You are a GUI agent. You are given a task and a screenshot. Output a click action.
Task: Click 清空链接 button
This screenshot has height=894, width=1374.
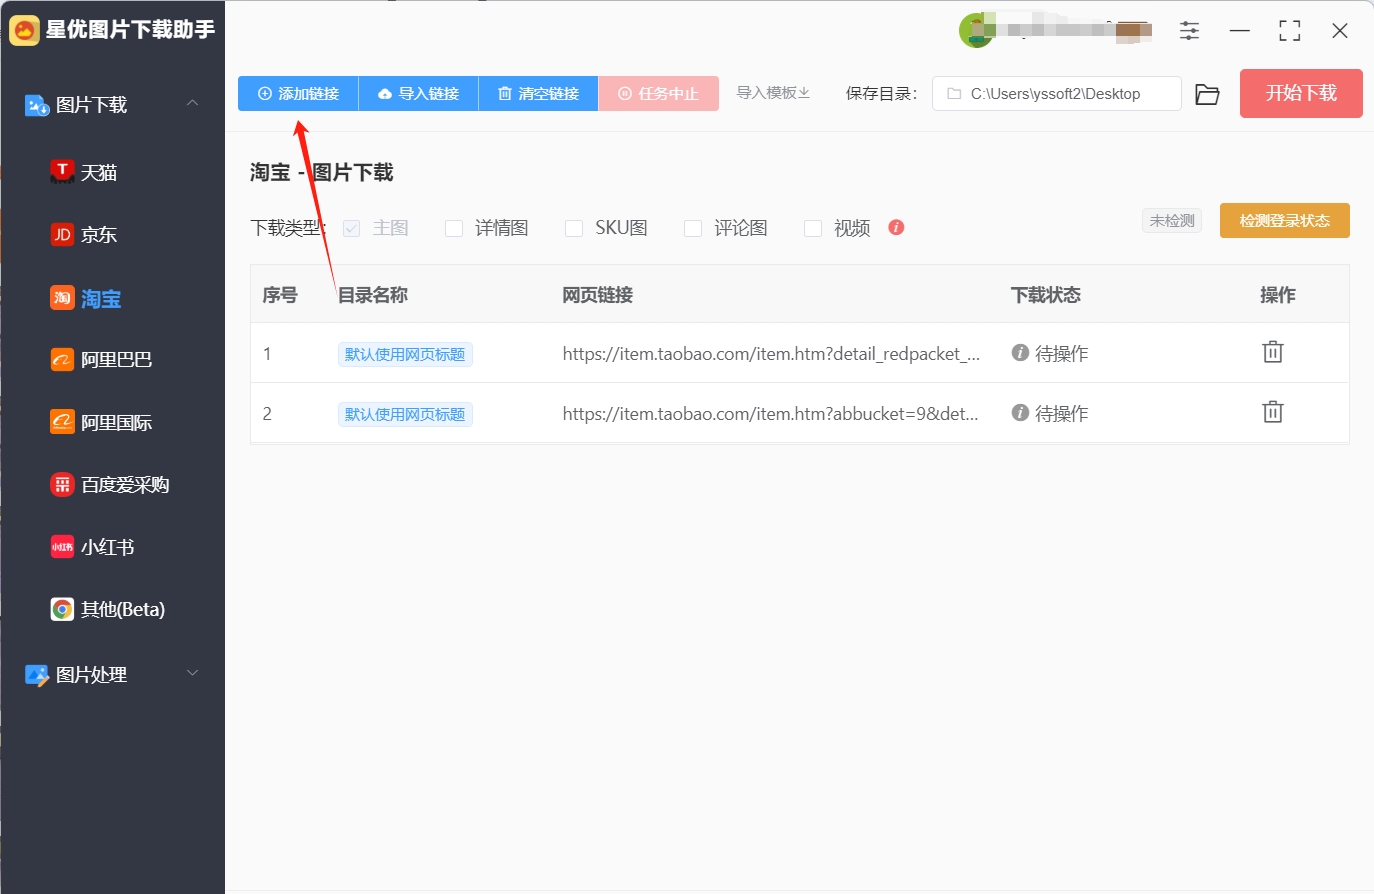click(x=538, y=93)
